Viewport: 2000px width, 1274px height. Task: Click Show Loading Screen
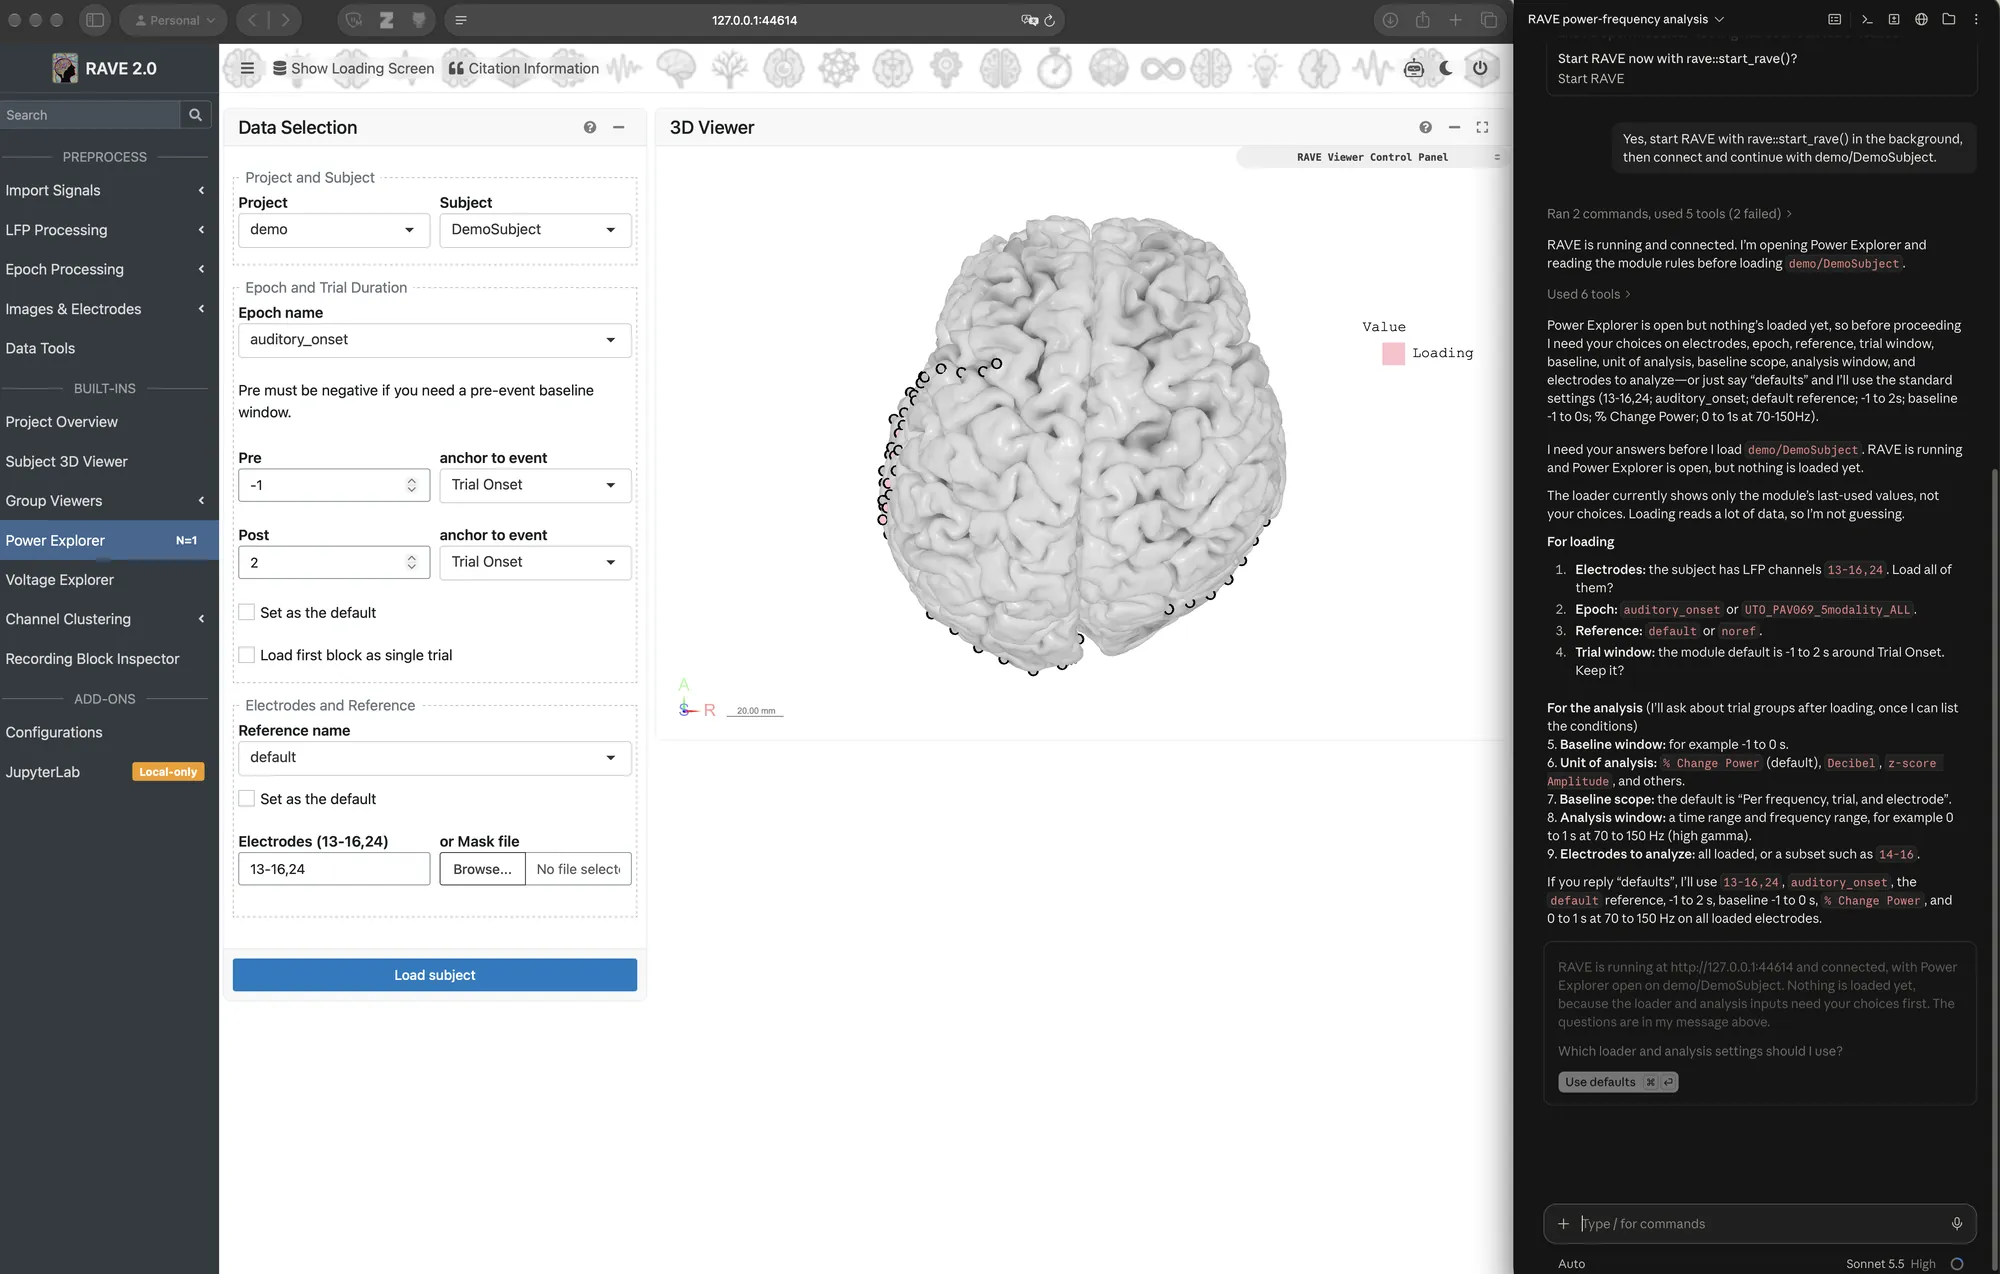[353, 68]
